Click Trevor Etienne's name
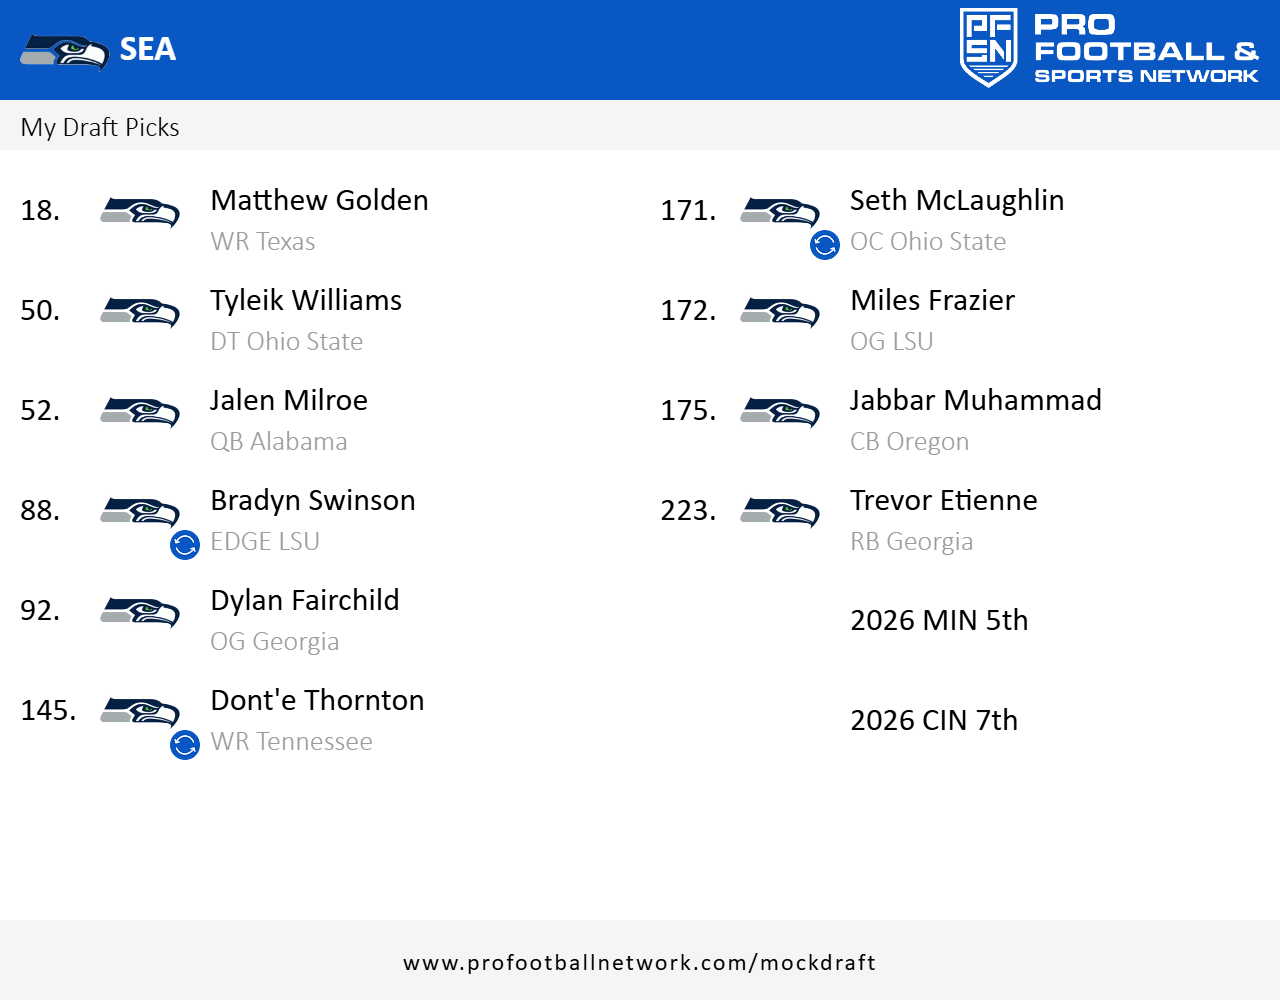This screenshot has width=1280, height=1000. pos(943,500)
